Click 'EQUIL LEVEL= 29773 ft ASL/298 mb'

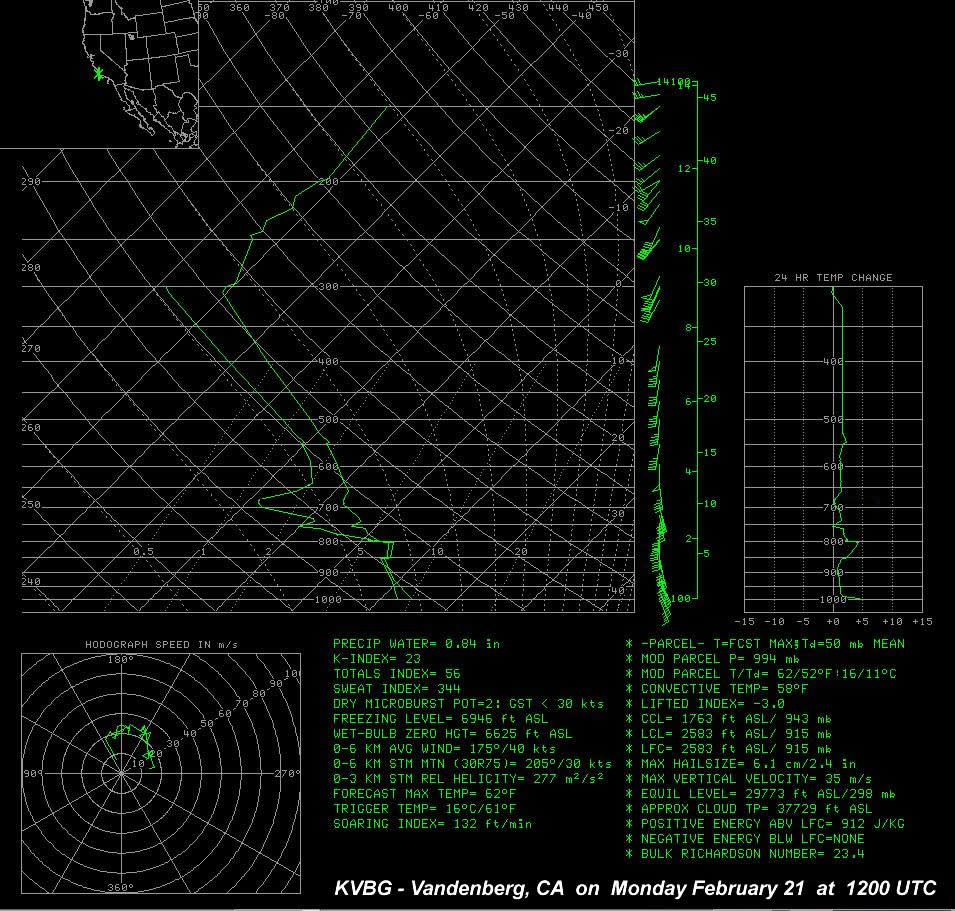click(761, 794)
